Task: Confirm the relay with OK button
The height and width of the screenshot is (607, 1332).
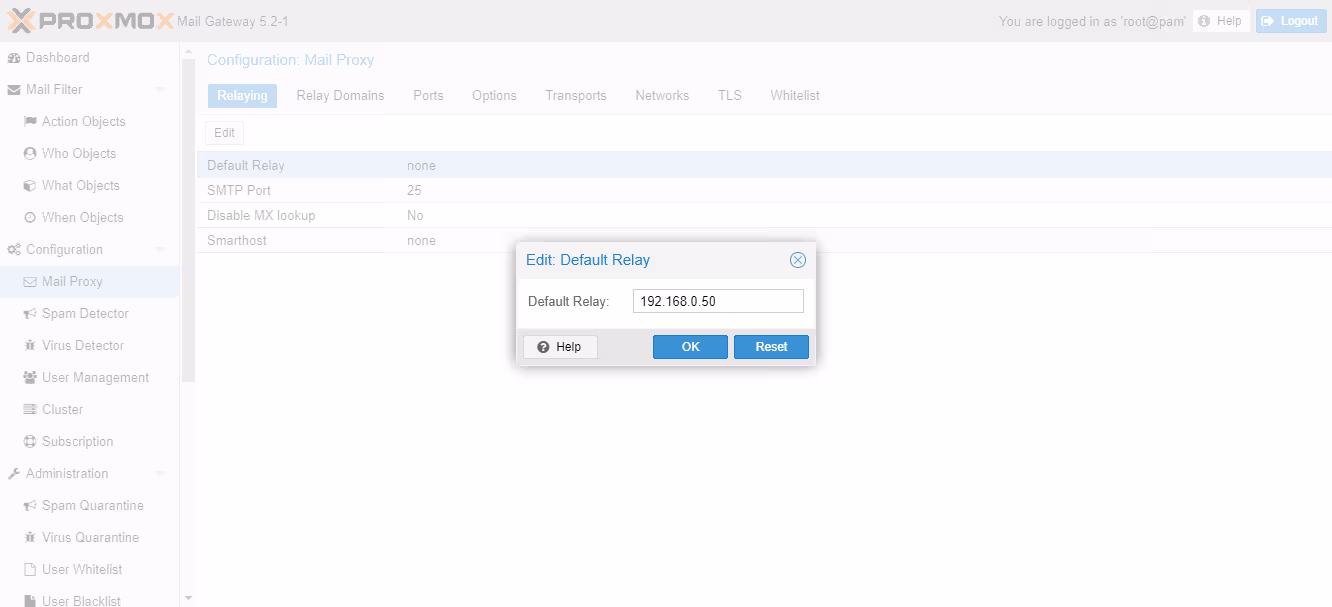Action: [690, 347]
